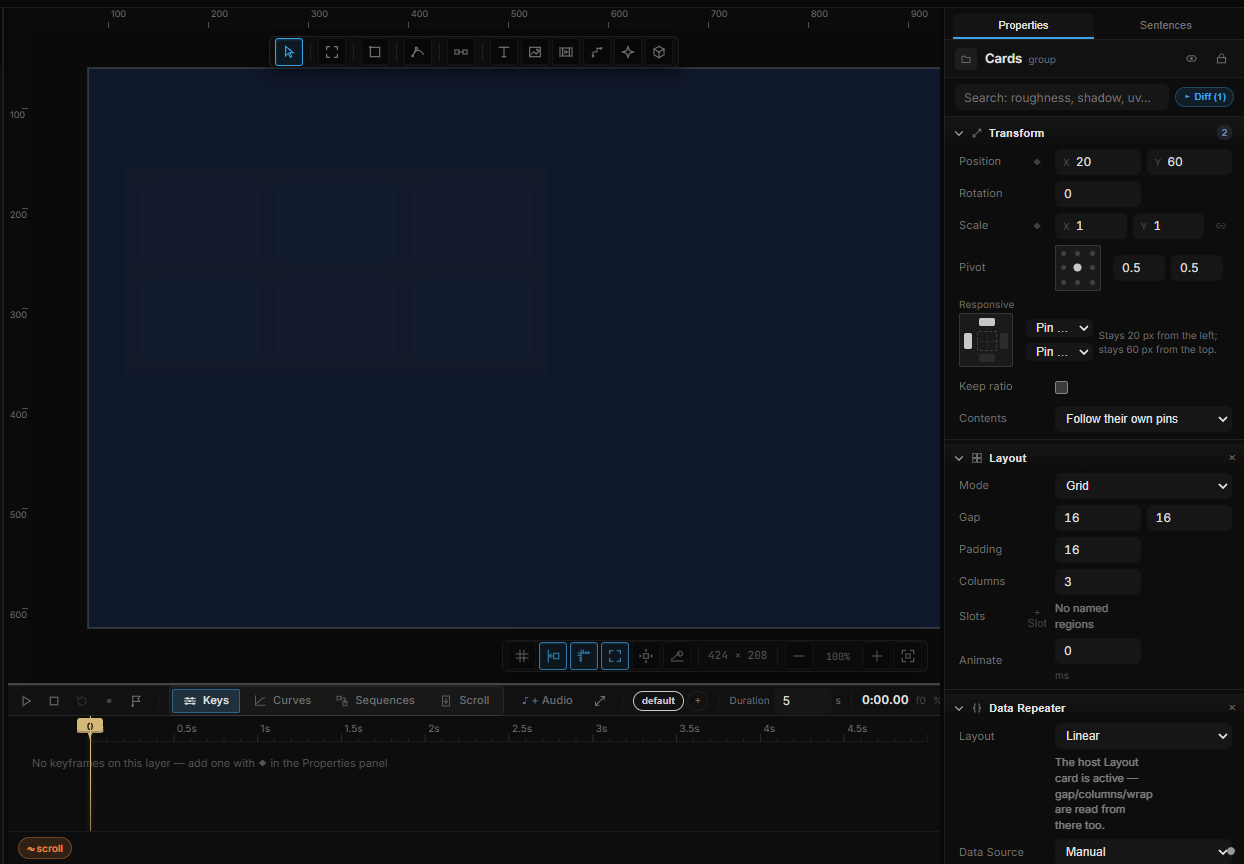
Task: Remove the Layout section with X
Action: [1232, 458]
